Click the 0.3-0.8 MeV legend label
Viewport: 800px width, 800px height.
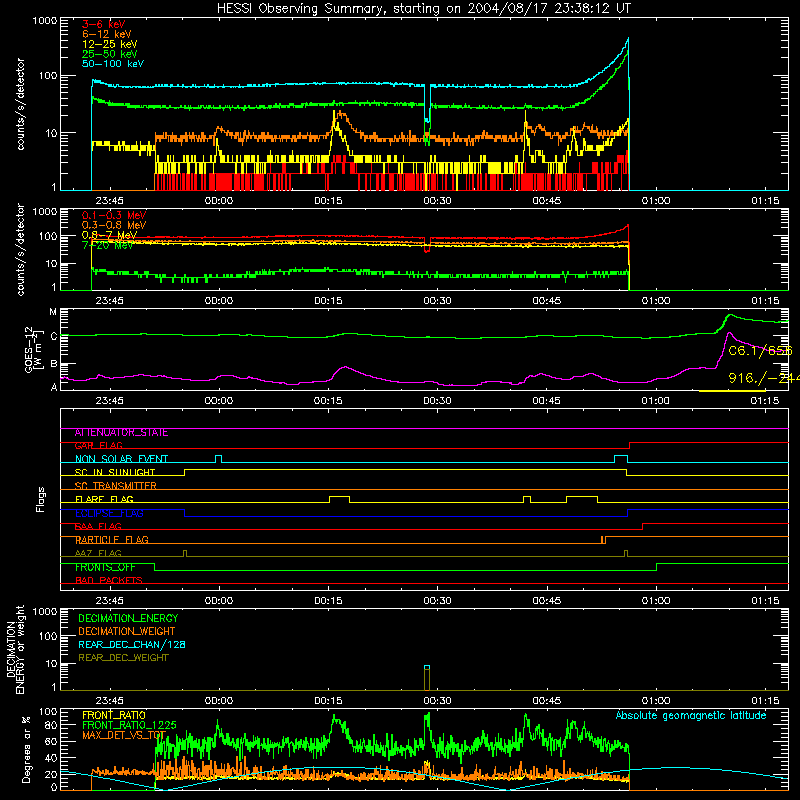pyautogui.click(x=114, y=225)
